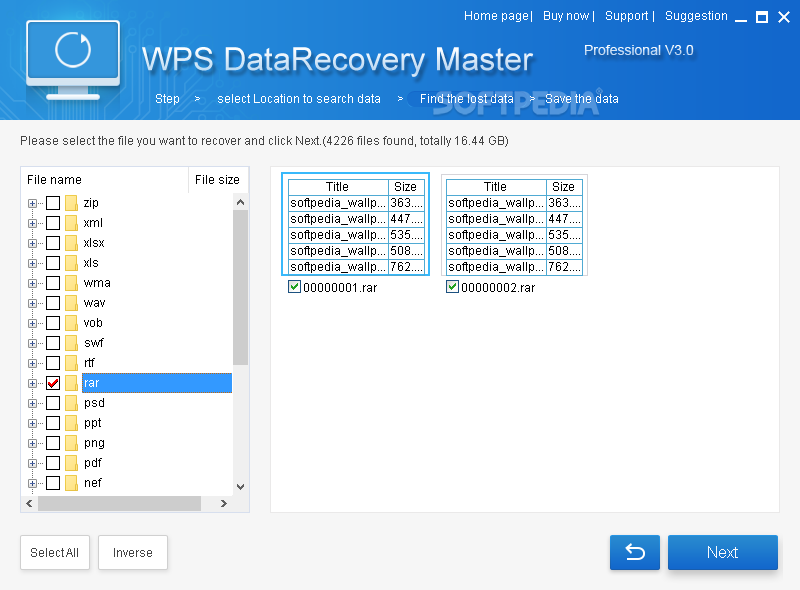The width and height of the screenshot is (800, 590).
Task: Maximize the application window
Action: pos(762,17)
